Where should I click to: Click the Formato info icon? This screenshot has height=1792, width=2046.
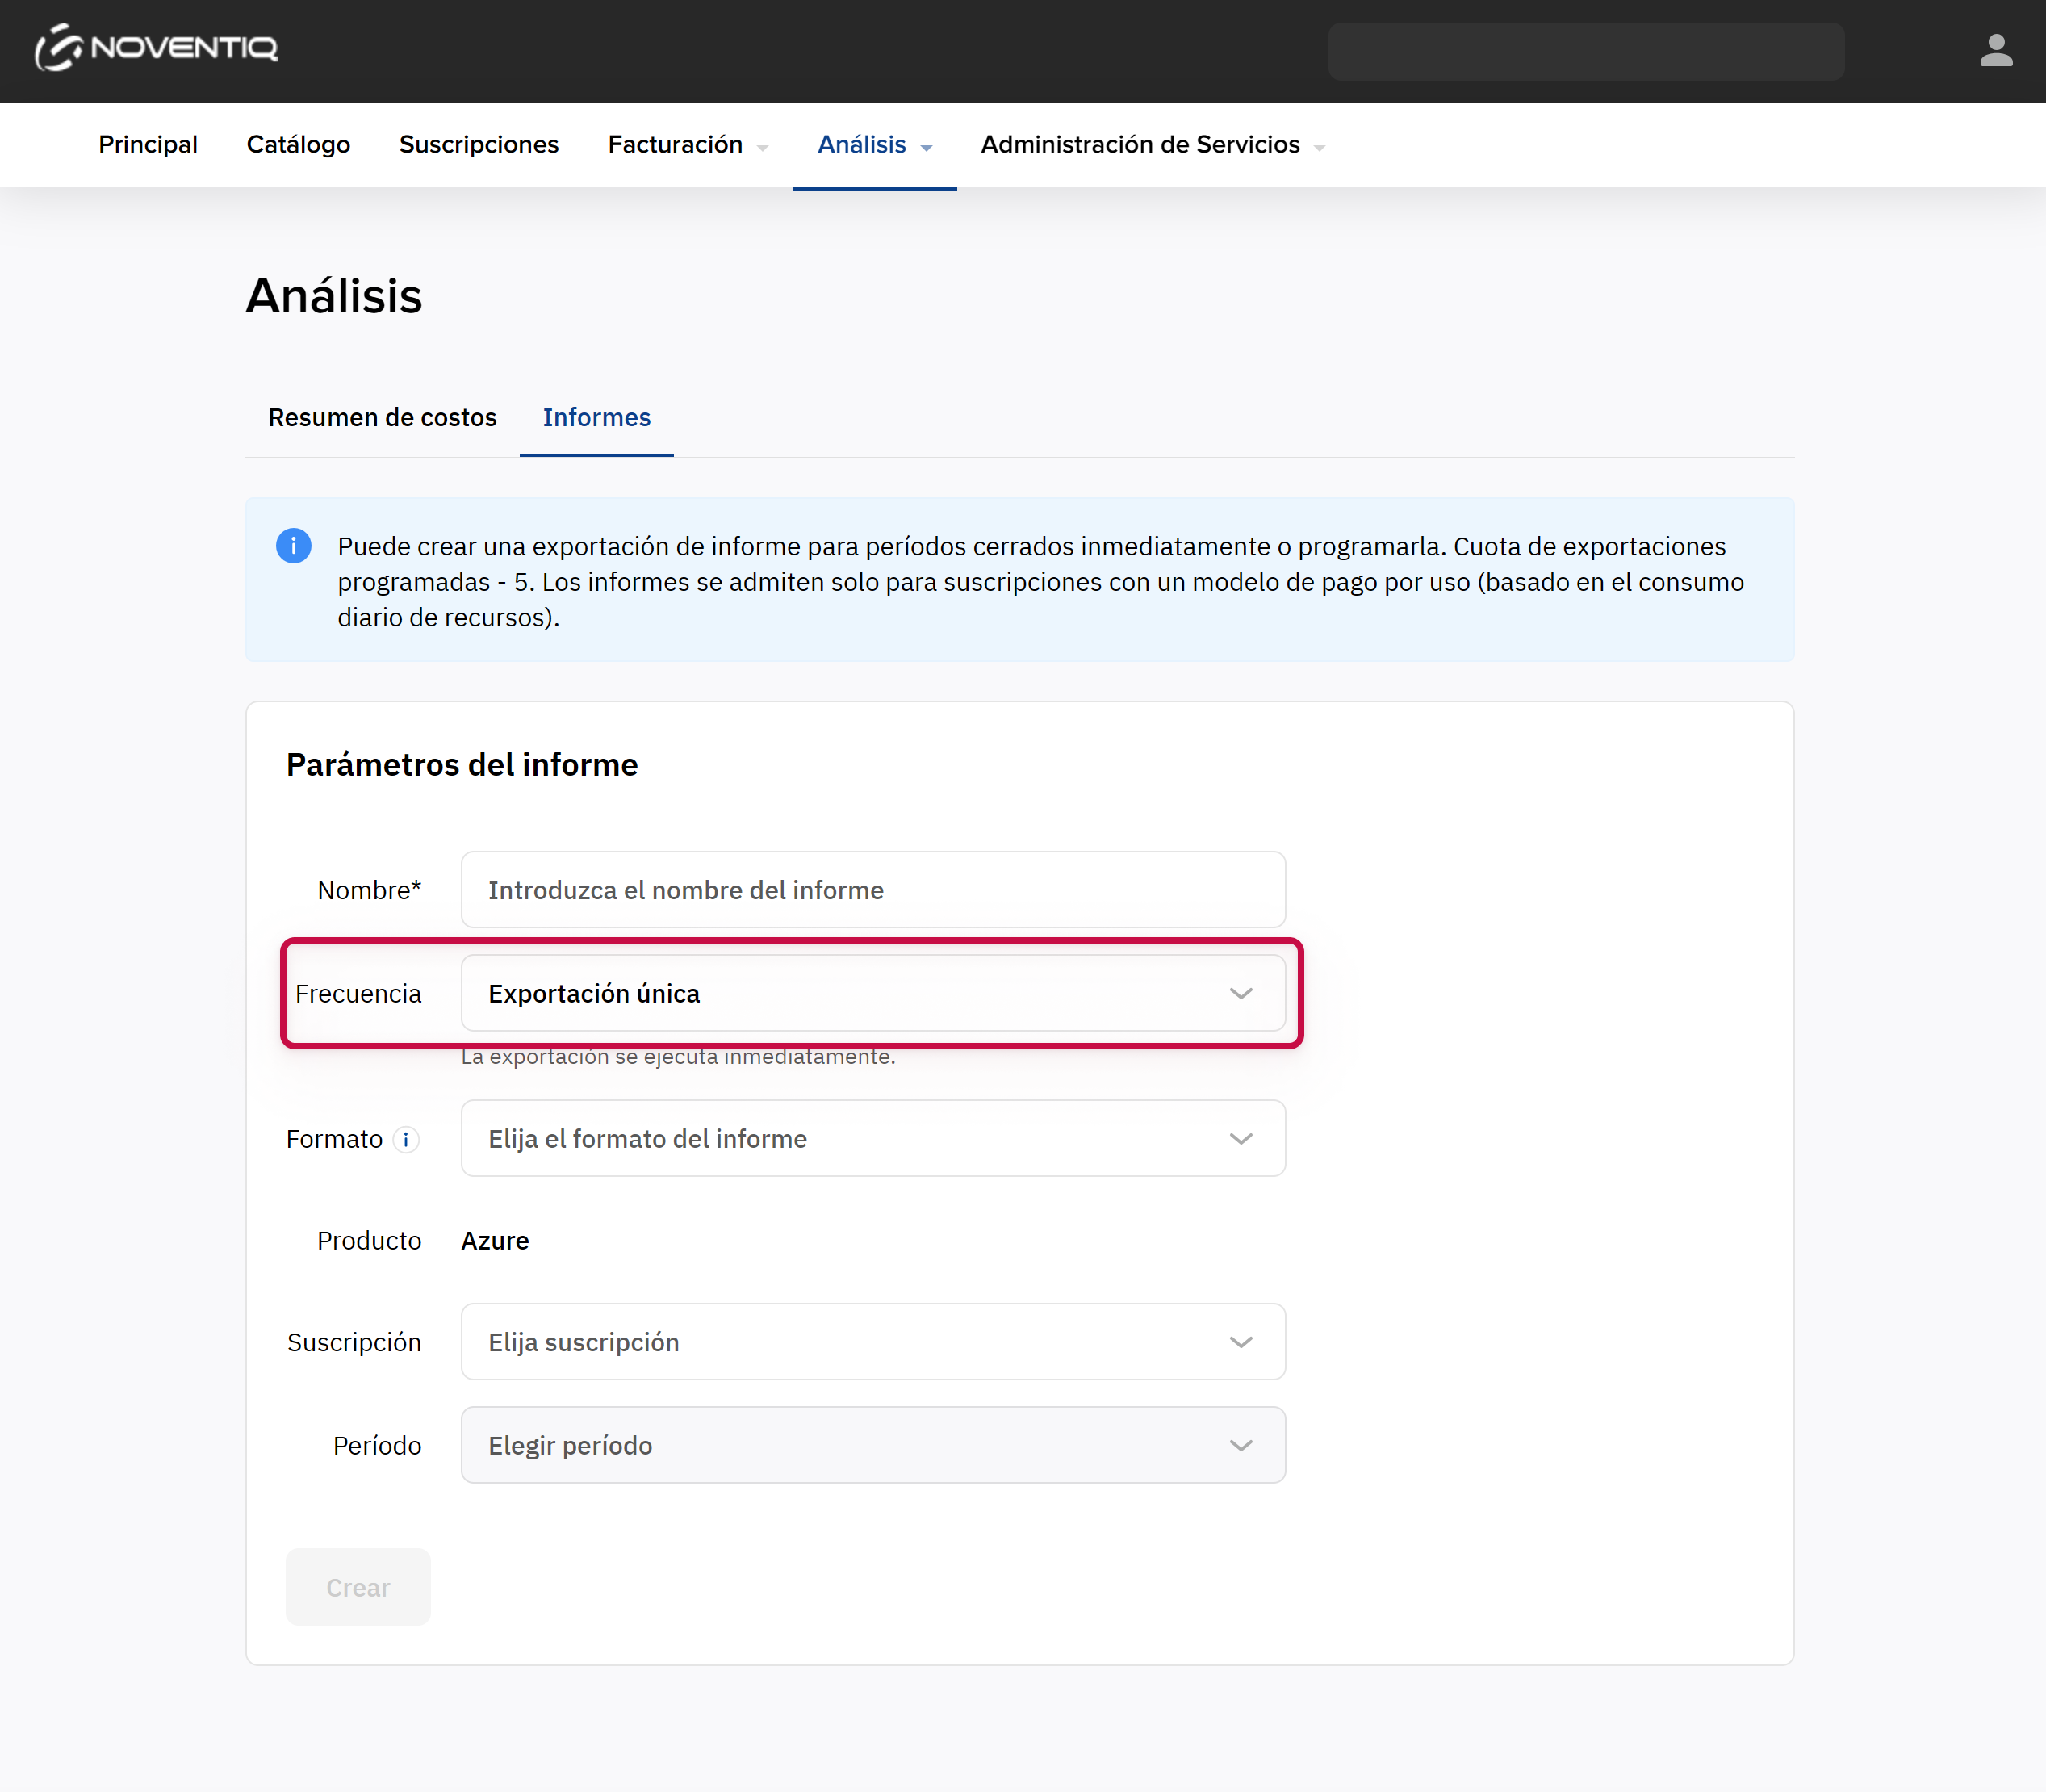point(406,1139)
